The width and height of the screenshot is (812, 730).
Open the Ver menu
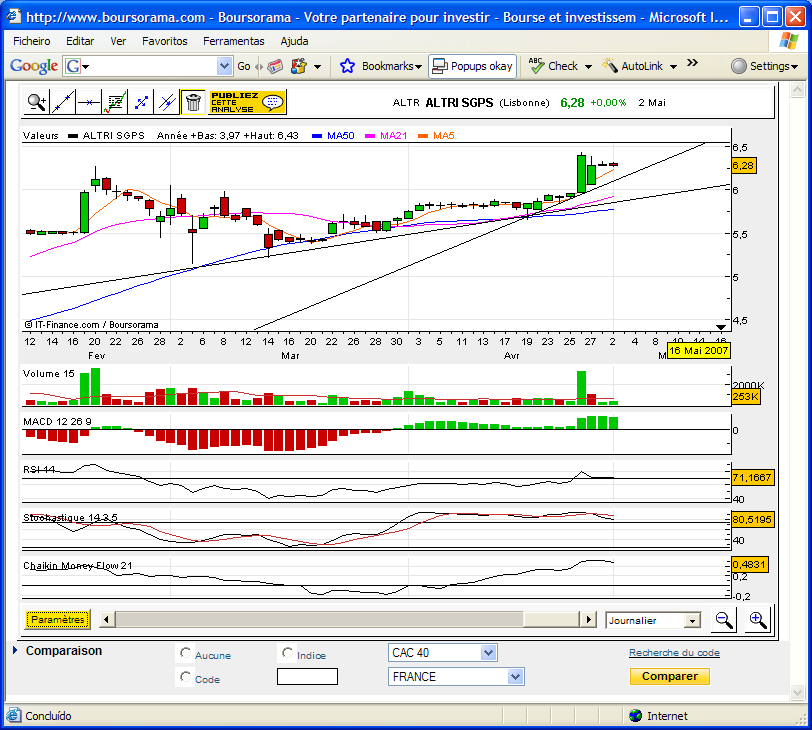pyautogui.click(x=118, y=41)
